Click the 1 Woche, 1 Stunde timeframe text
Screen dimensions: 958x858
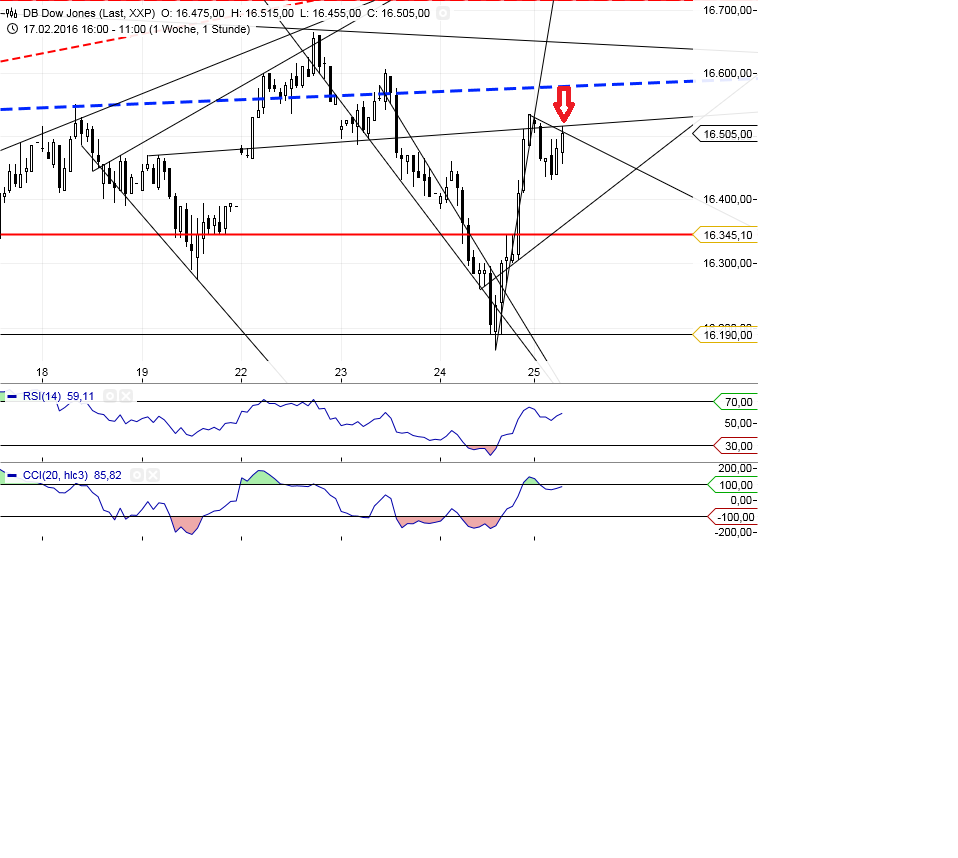(198, 29)
